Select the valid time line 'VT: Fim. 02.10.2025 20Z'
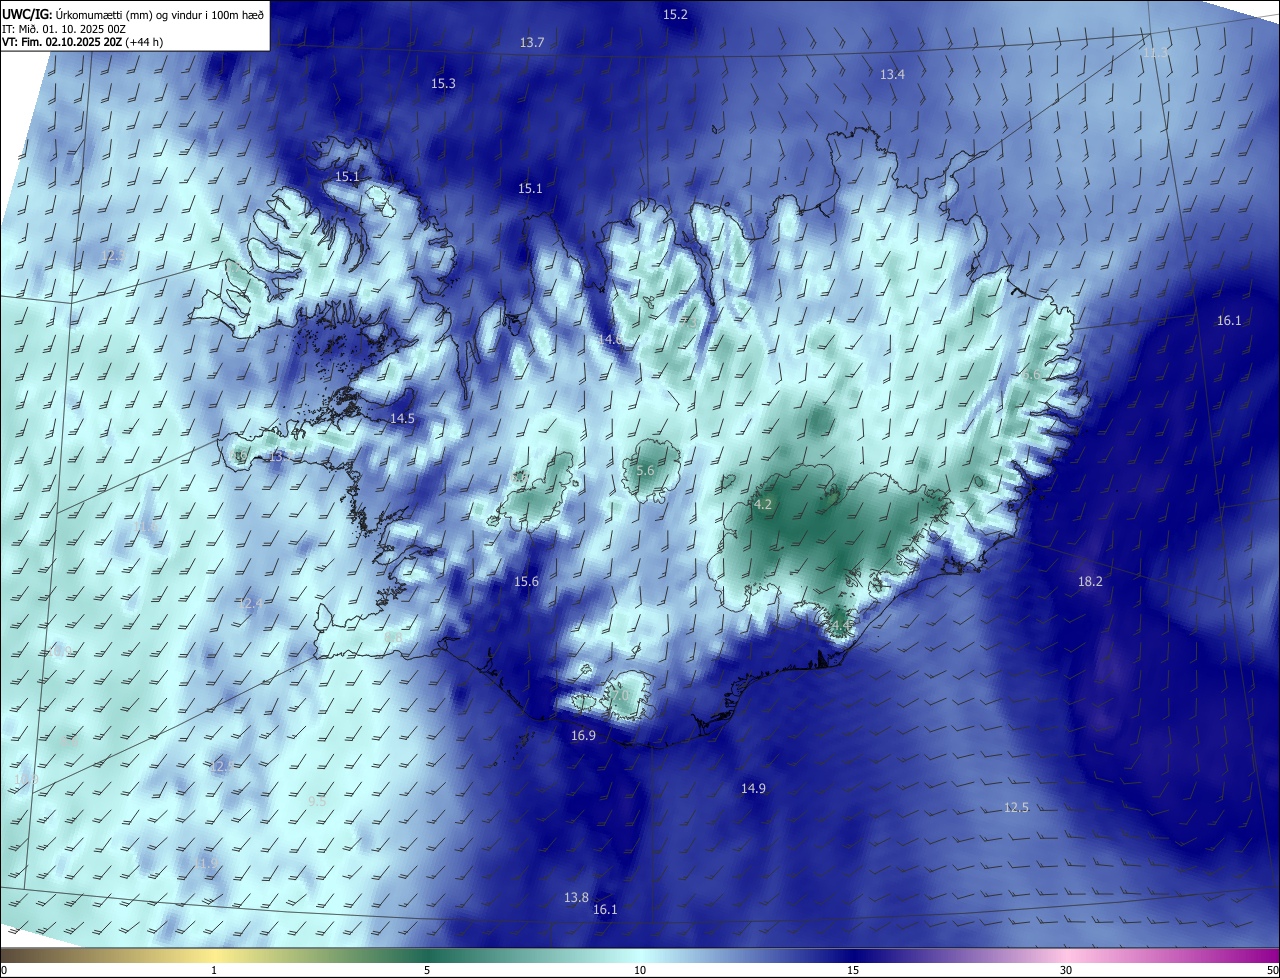Viewport: 1280px width, 978px height. tap(82, 42)
